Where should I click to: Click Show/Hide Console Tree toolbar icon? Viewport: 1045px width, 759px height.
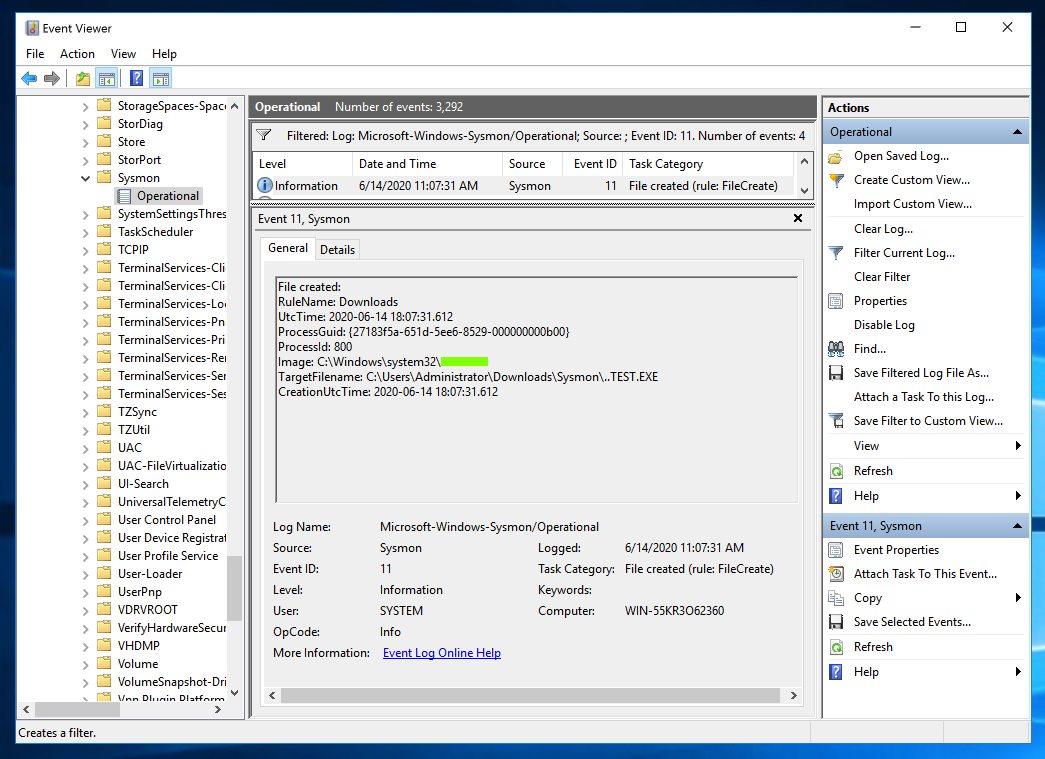point(106,78)
